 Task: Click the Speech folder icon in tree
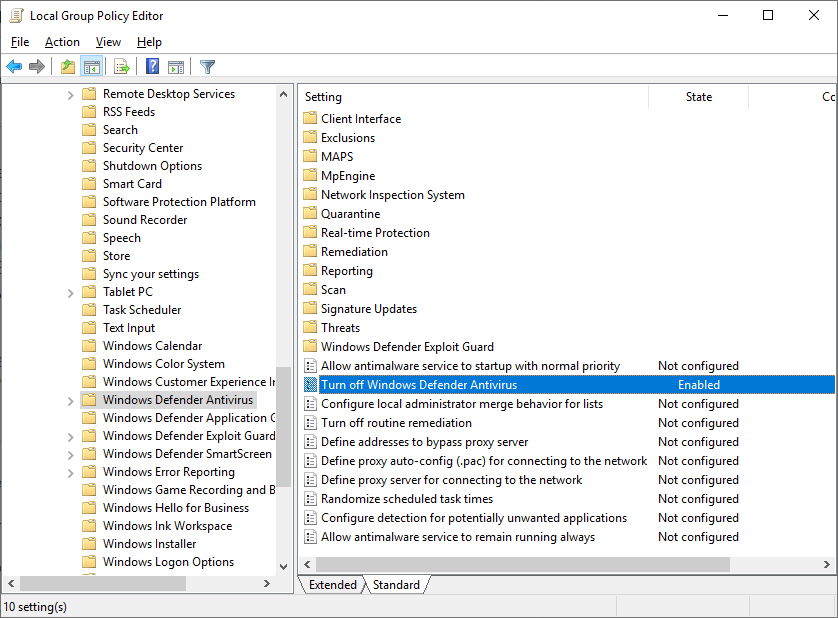(x=89, y=237)
